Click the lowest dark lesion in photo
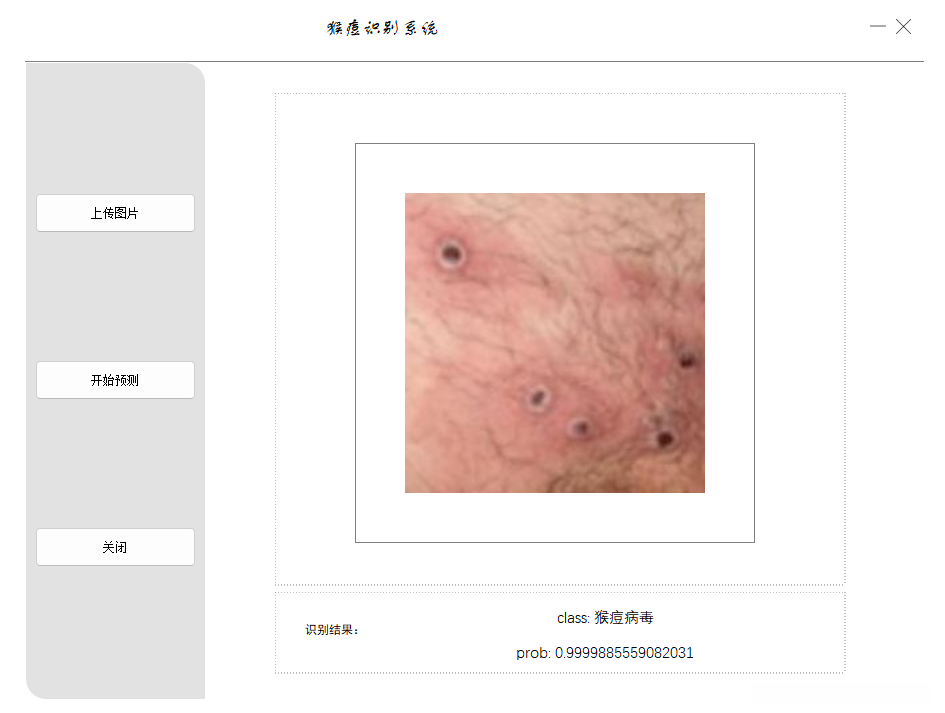 (x=664, y=438)
